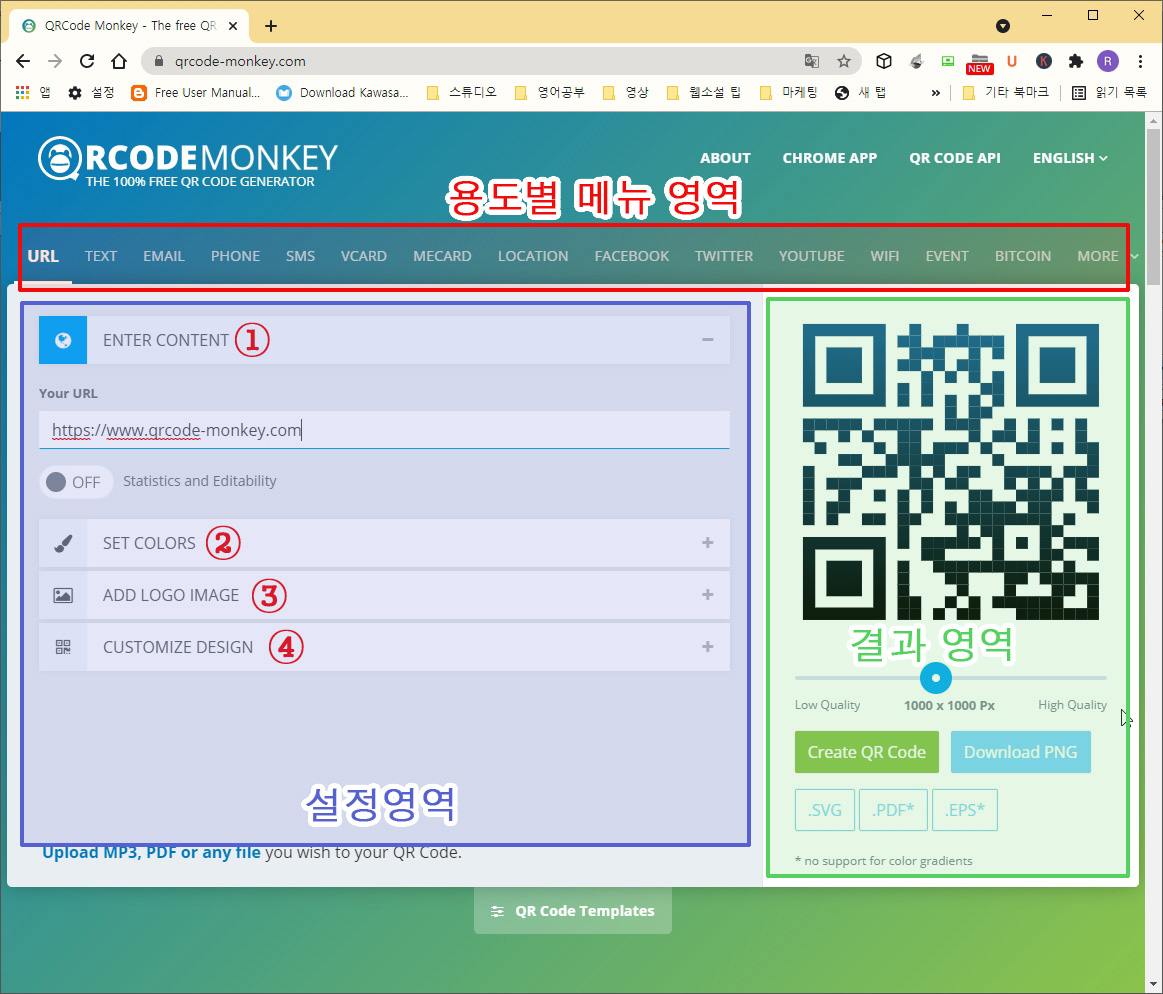1163x994 pixels.
Task: Click the sliders icon on QR Code Templates
Action: point(498,911)
